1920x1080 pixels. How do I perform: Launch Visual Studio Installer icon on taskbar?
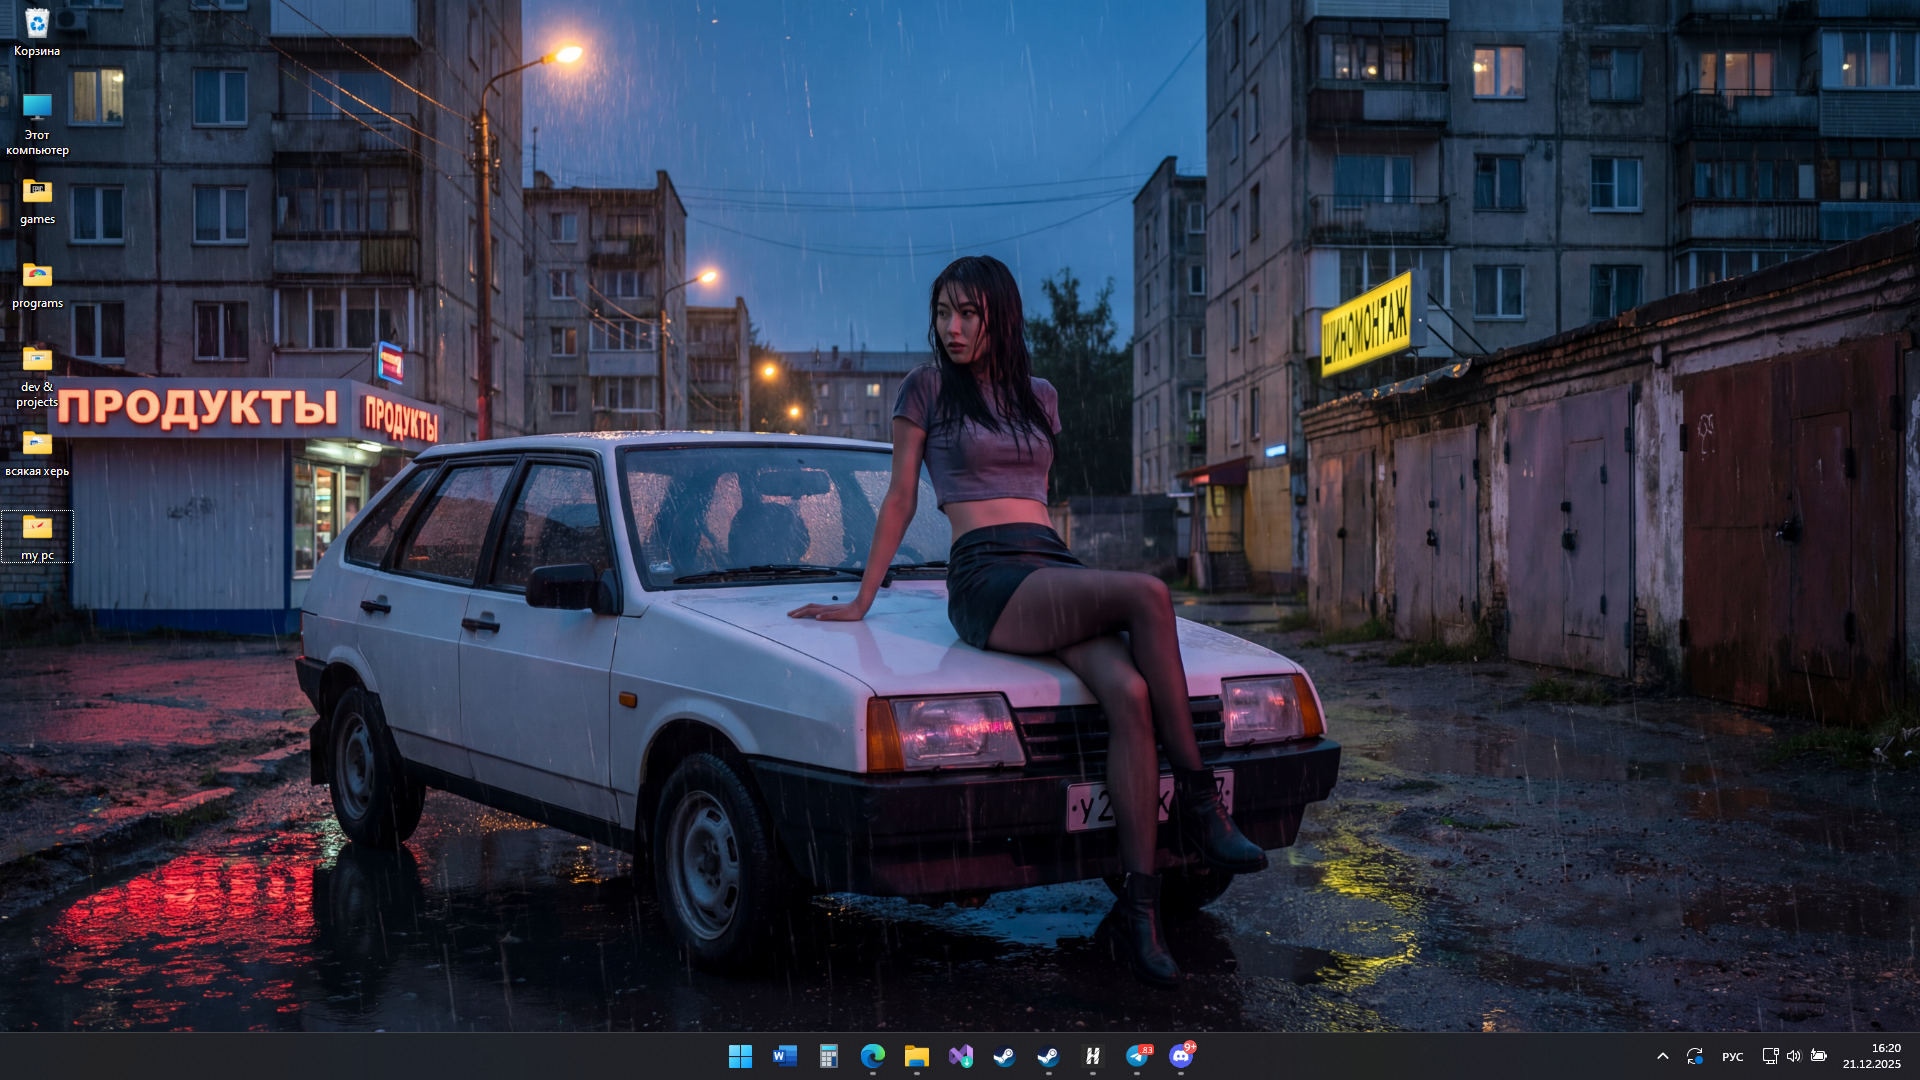(x=961, y=1056)
